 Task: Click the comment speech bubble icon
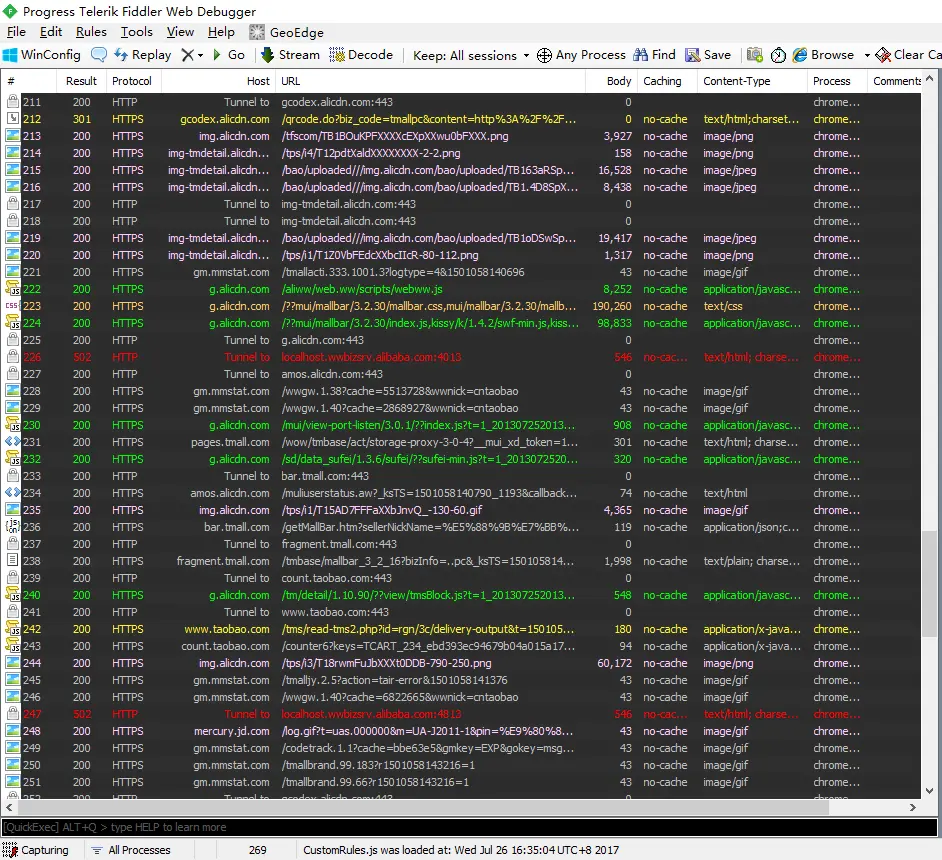(99, 55)
